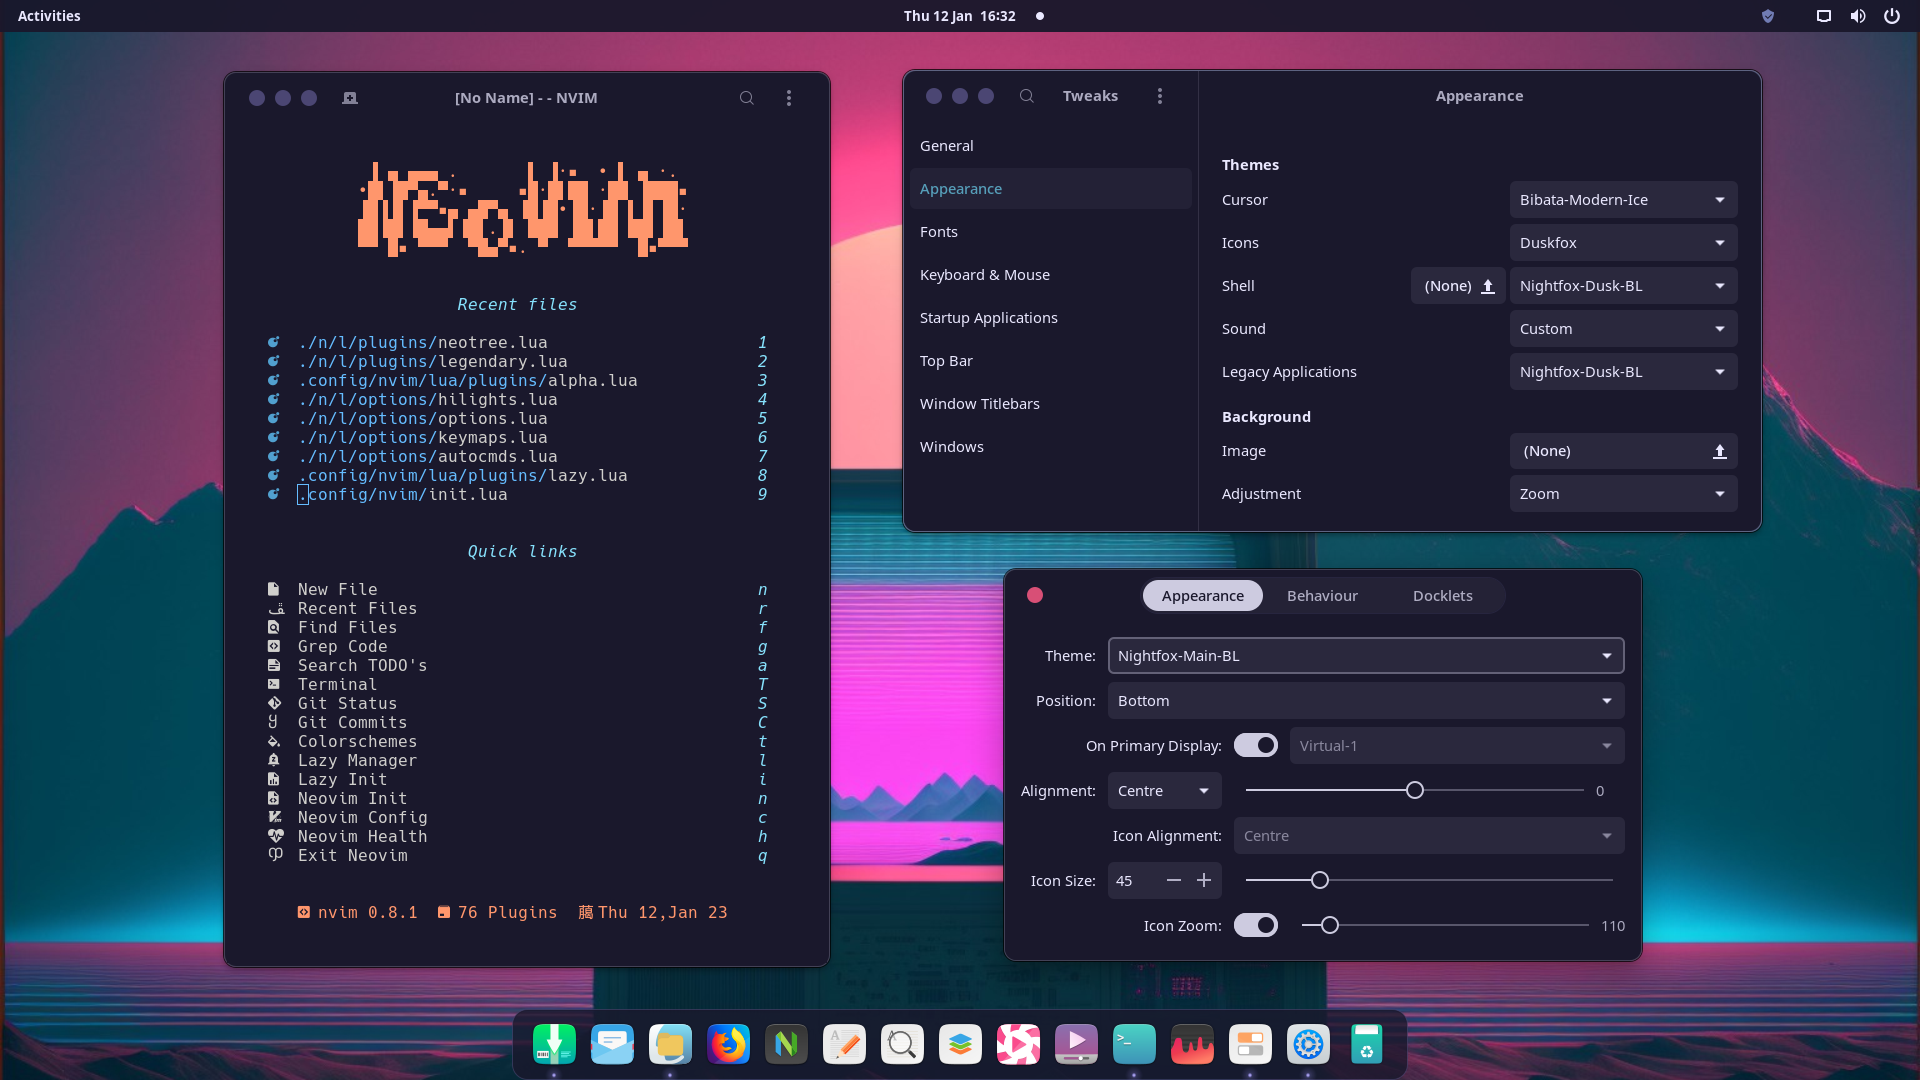Screen dimensions: 1920x1080
Task: Launch Tweaks toggle-switch icon in dock
Action: click(x=1250, y=1045)
